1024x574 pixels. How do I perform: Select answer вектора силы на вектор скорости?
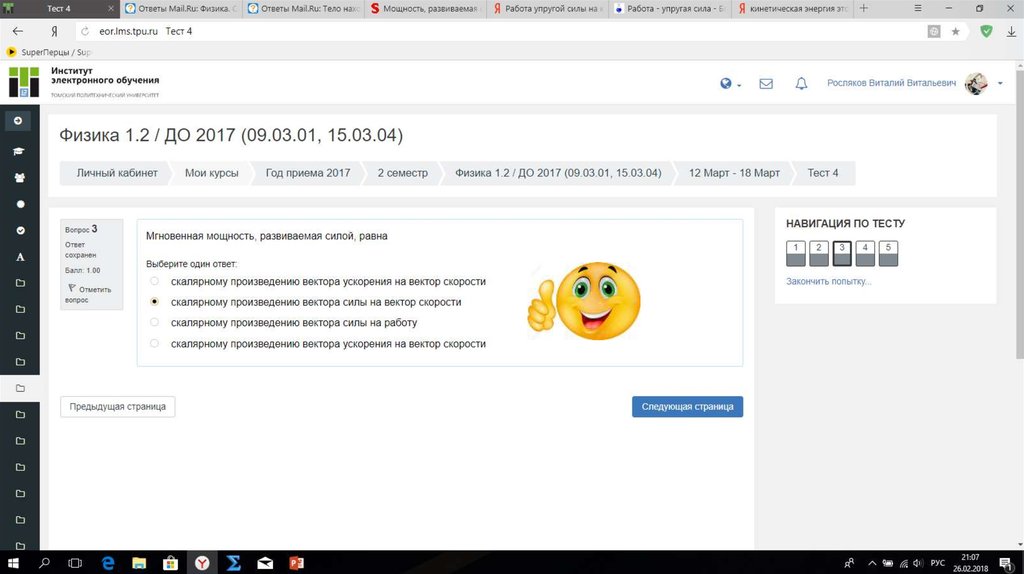point(154,302)
